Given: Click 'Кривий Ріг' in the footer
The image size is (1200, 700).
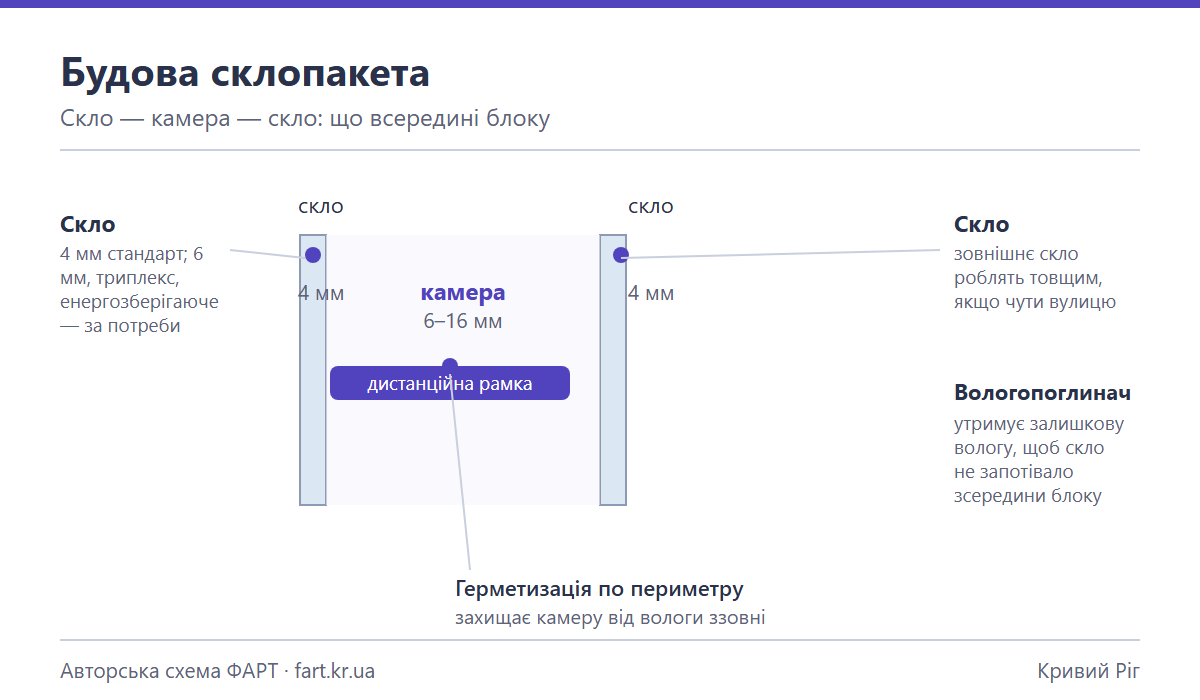Looking at the screenshot, I should [x=1089, y=670].
